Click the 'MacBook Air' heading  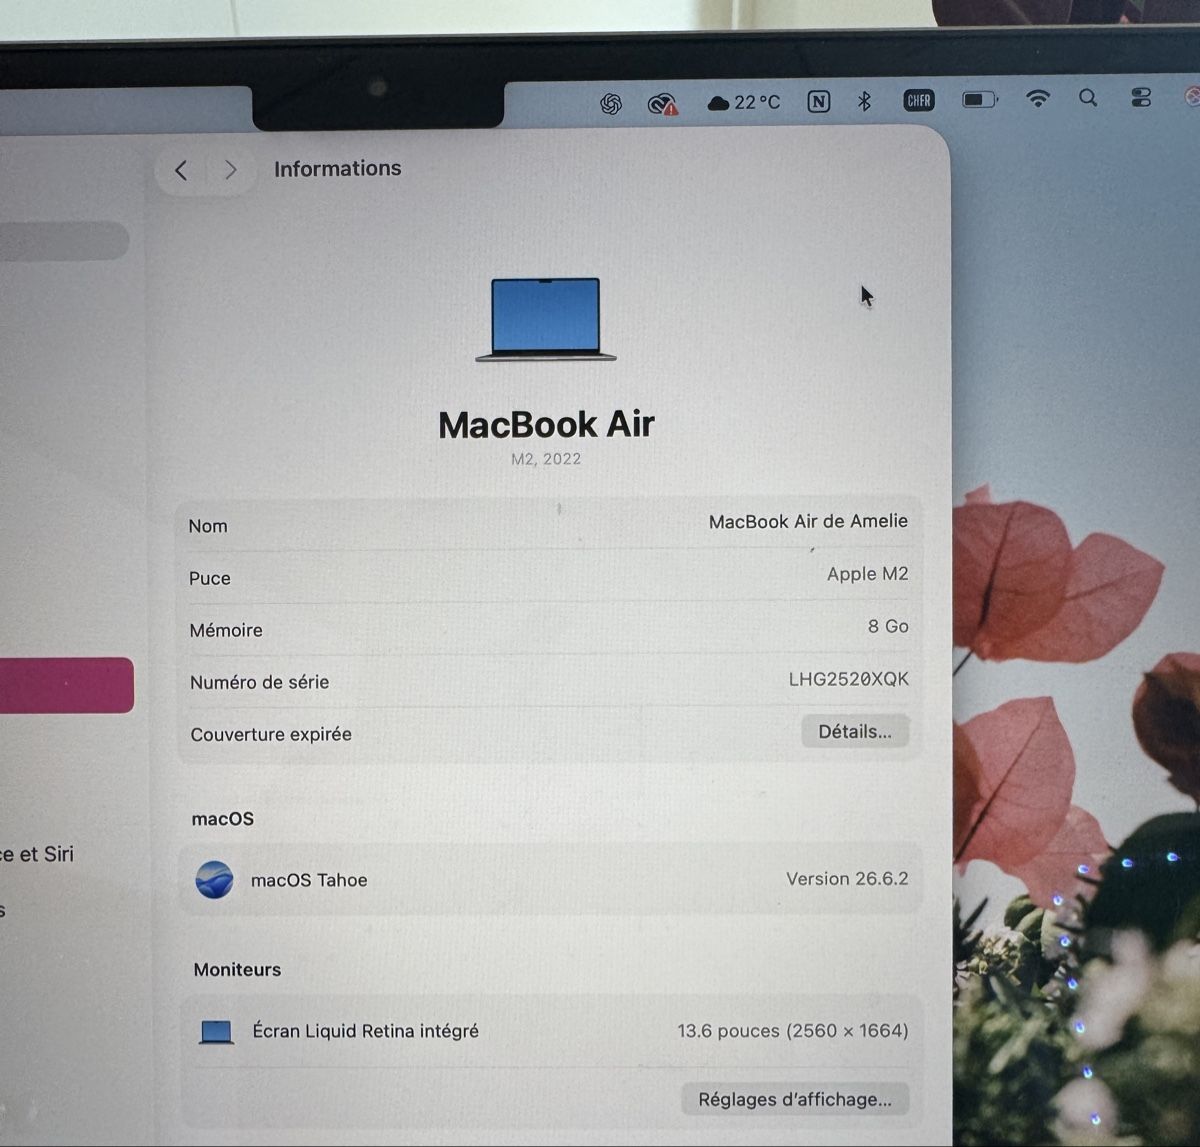pyautogui.click(x=546, y=424)
